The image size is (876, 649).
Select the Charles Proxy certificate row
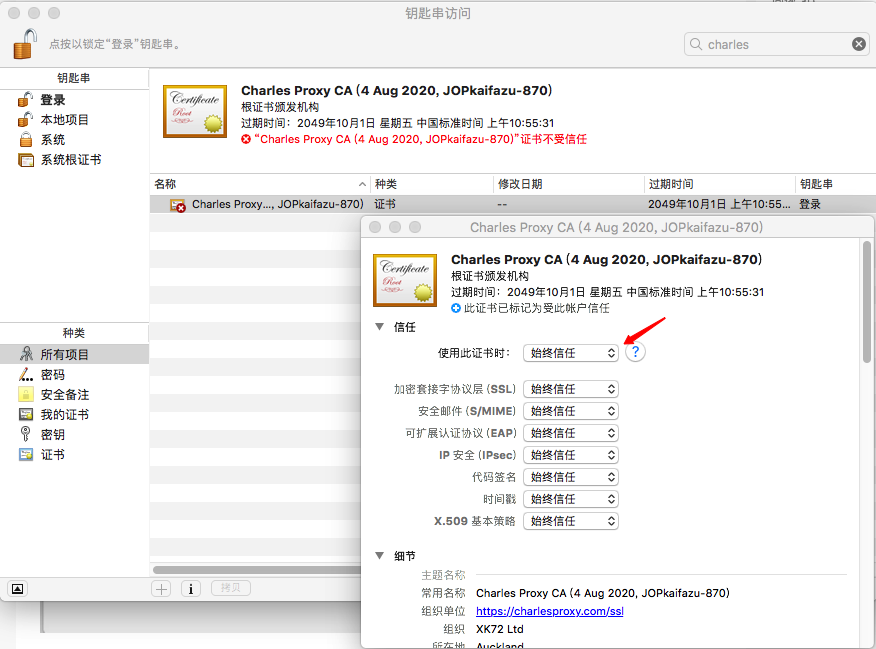coord(513,204)
